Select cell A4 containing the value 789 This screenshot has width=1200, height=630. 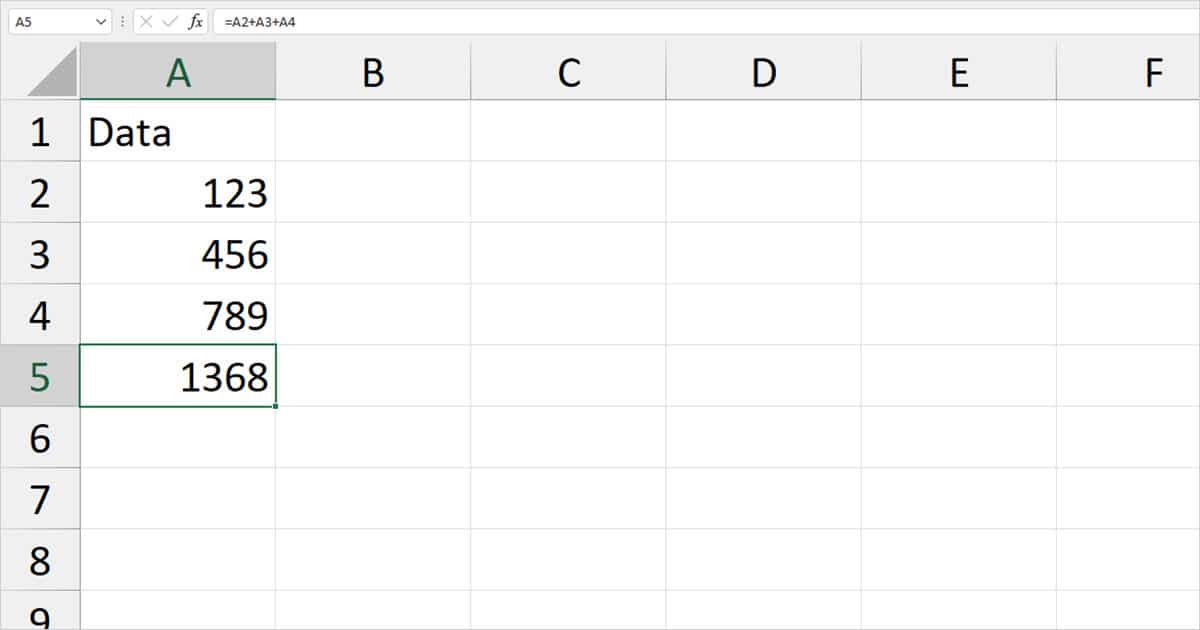pyautogui.click(x=177, y=314)
